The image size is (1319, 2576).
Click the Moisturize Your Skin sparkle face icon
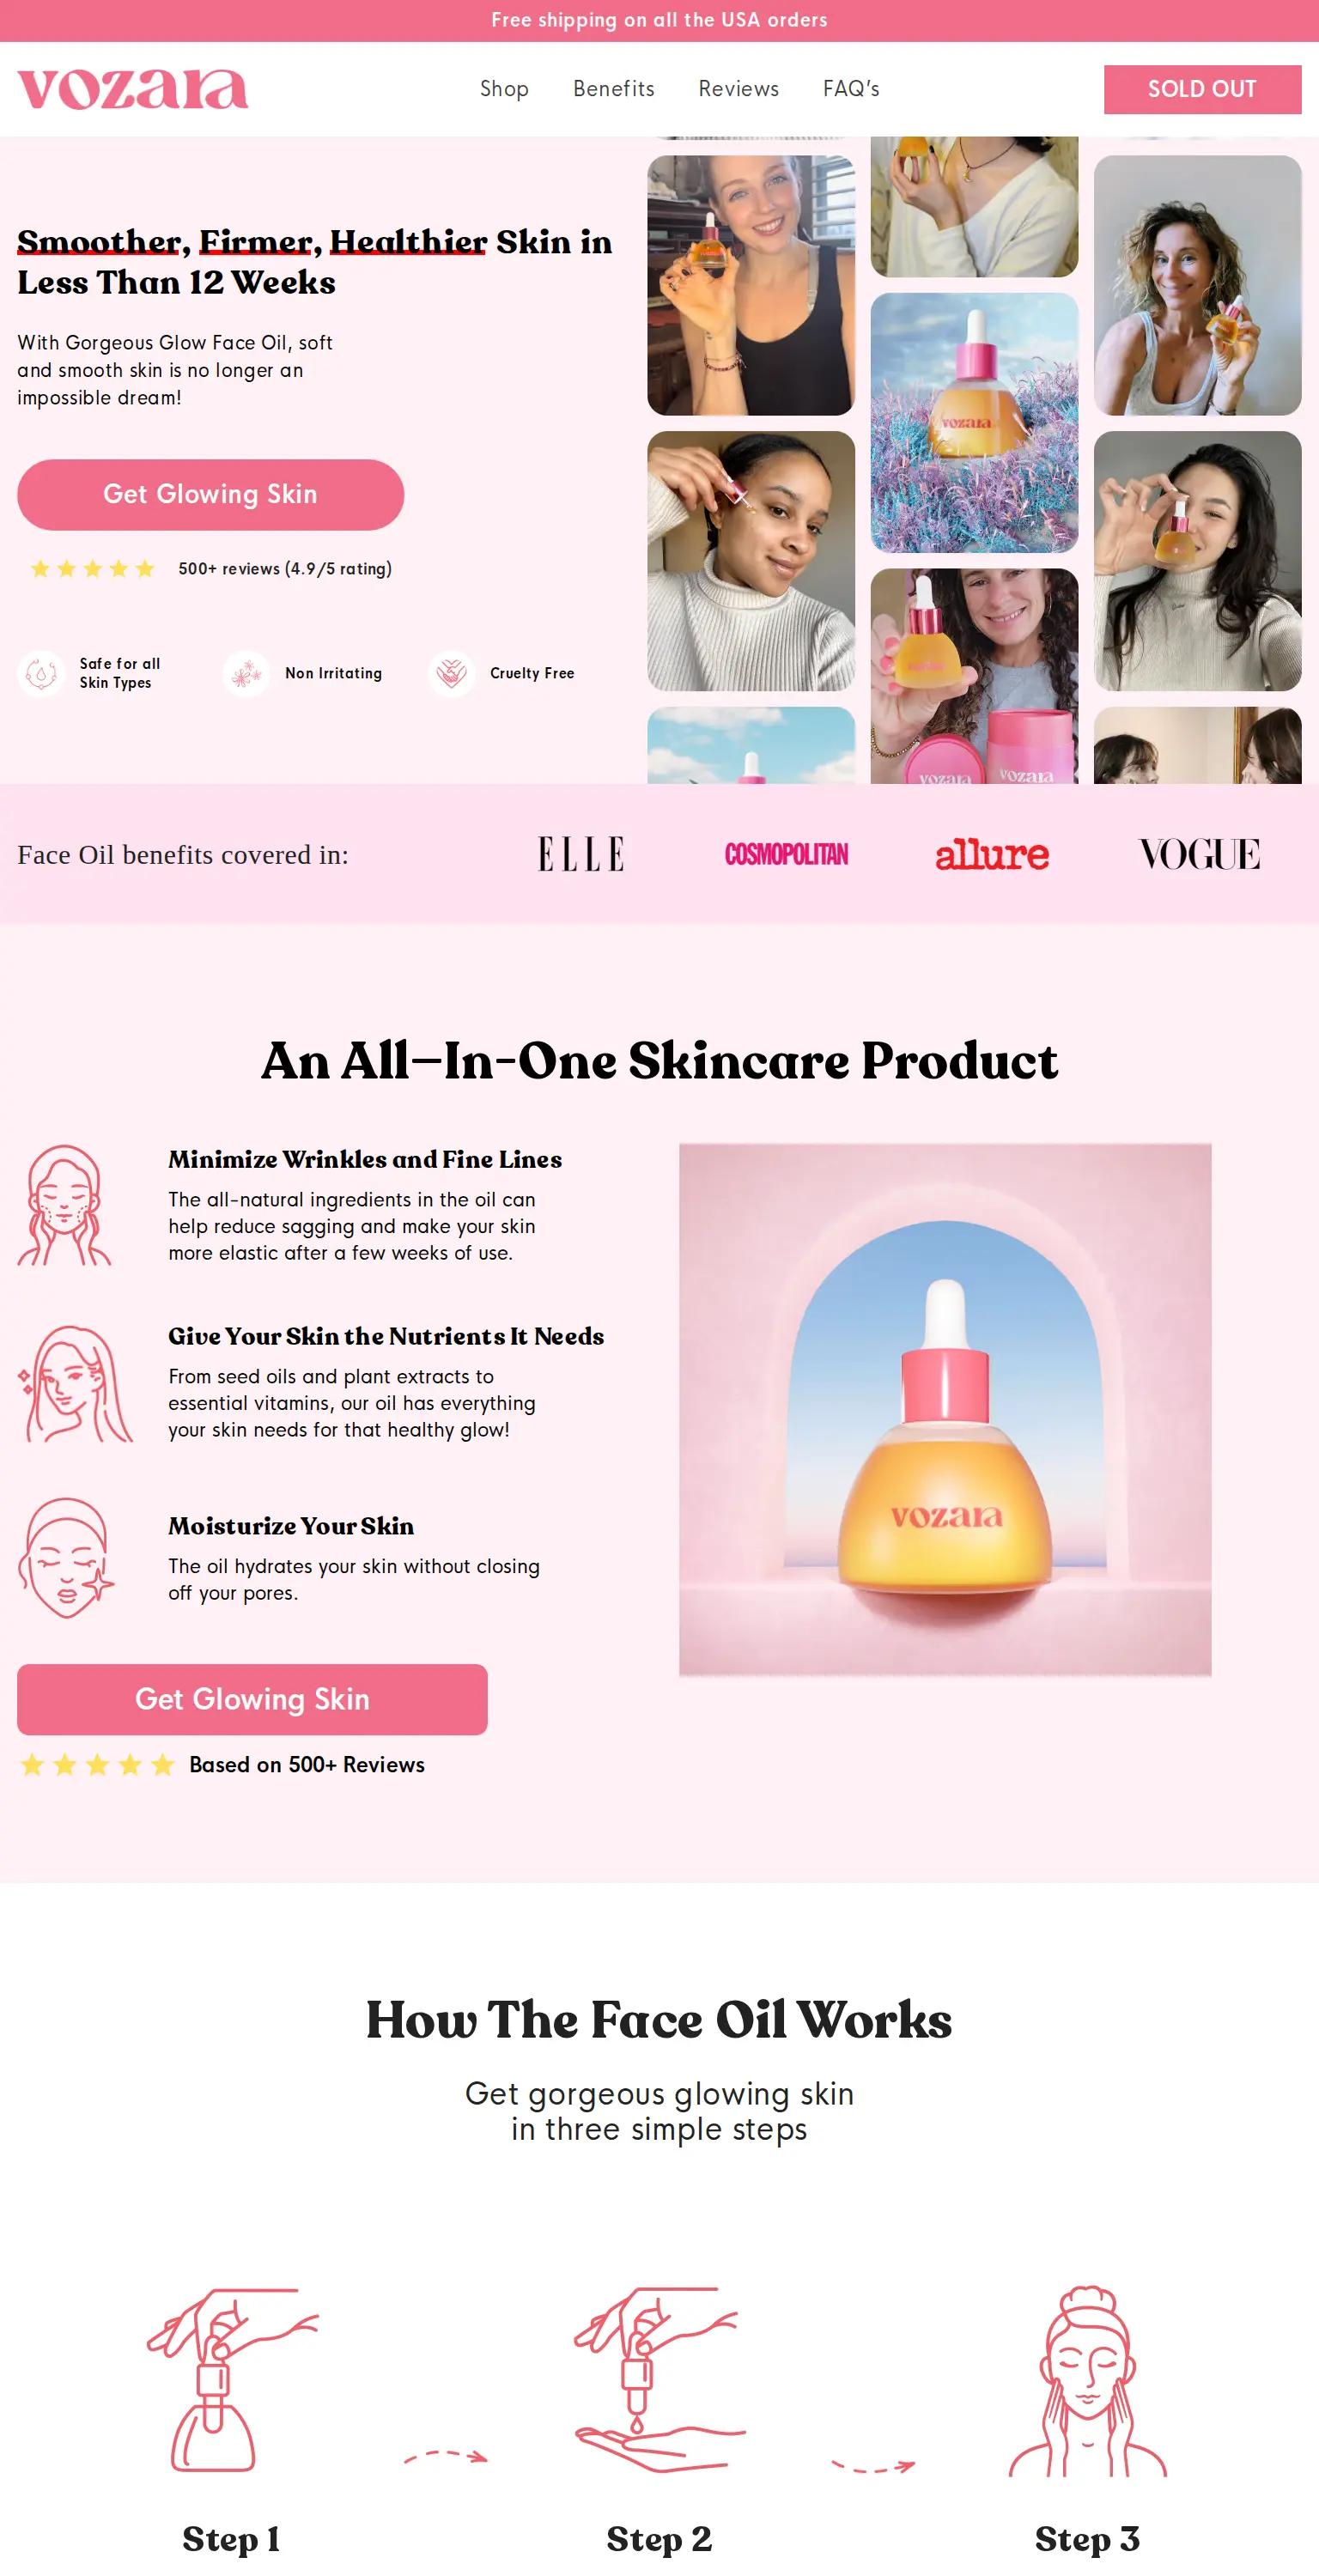point(66,1557)
